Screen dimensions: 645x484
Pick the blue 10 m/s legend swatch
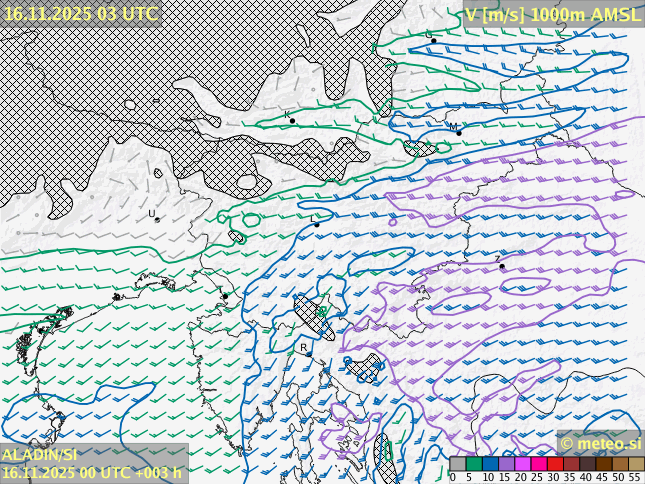[x=490, y=464]
